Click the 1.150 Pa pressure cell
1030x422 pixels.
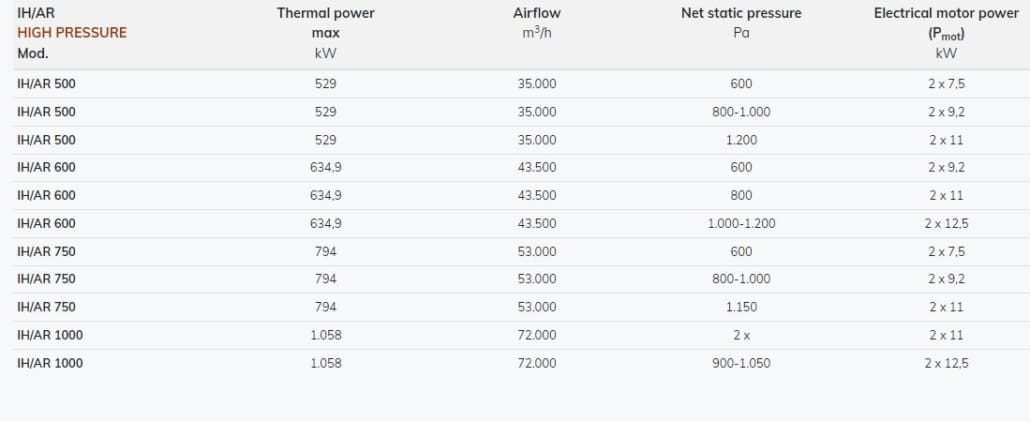pyautogui.click(x=741, y=307)
